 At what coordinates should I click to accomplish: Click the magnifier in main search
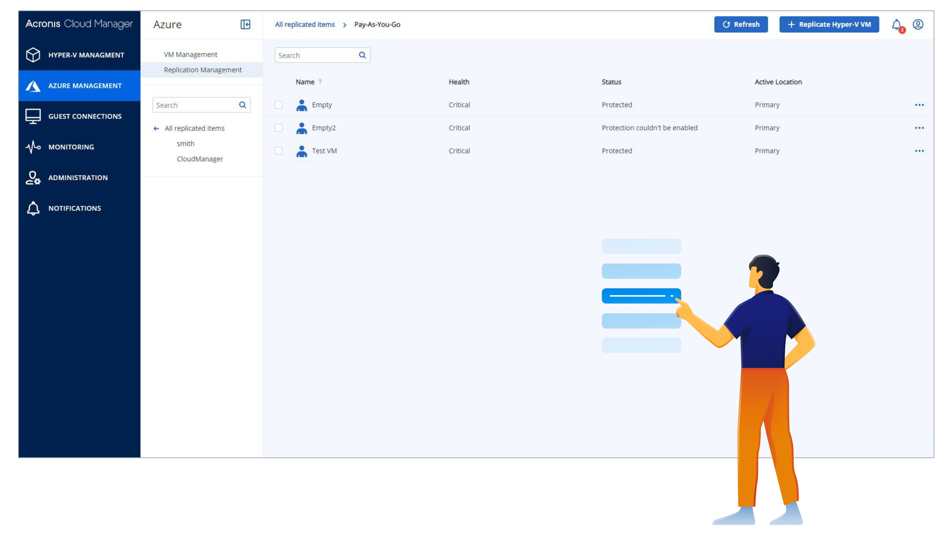362,55
